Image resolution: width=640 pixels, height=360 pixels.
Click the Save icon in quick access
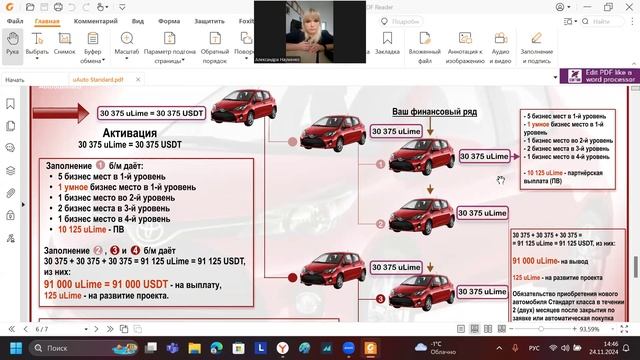pyautogui.click(x=44, y=7)
